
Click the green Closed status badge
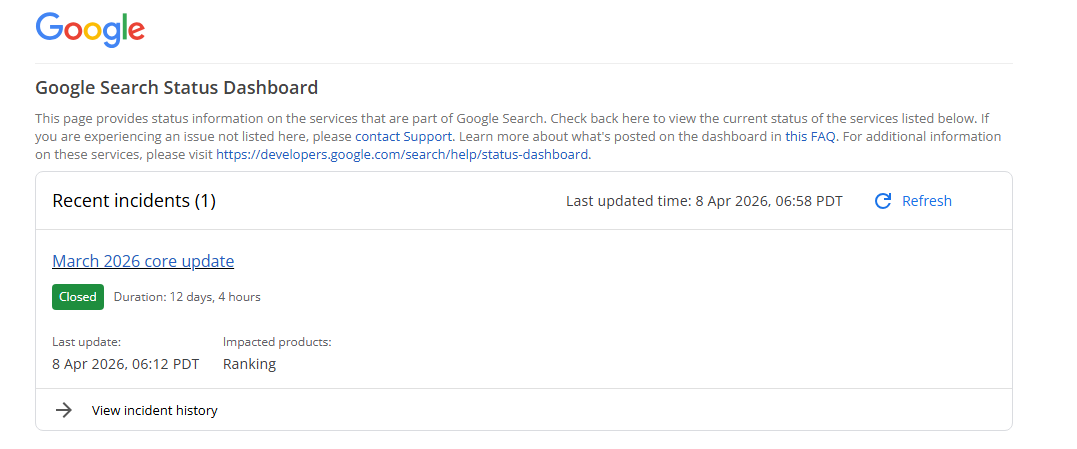[x=78, y=297]
